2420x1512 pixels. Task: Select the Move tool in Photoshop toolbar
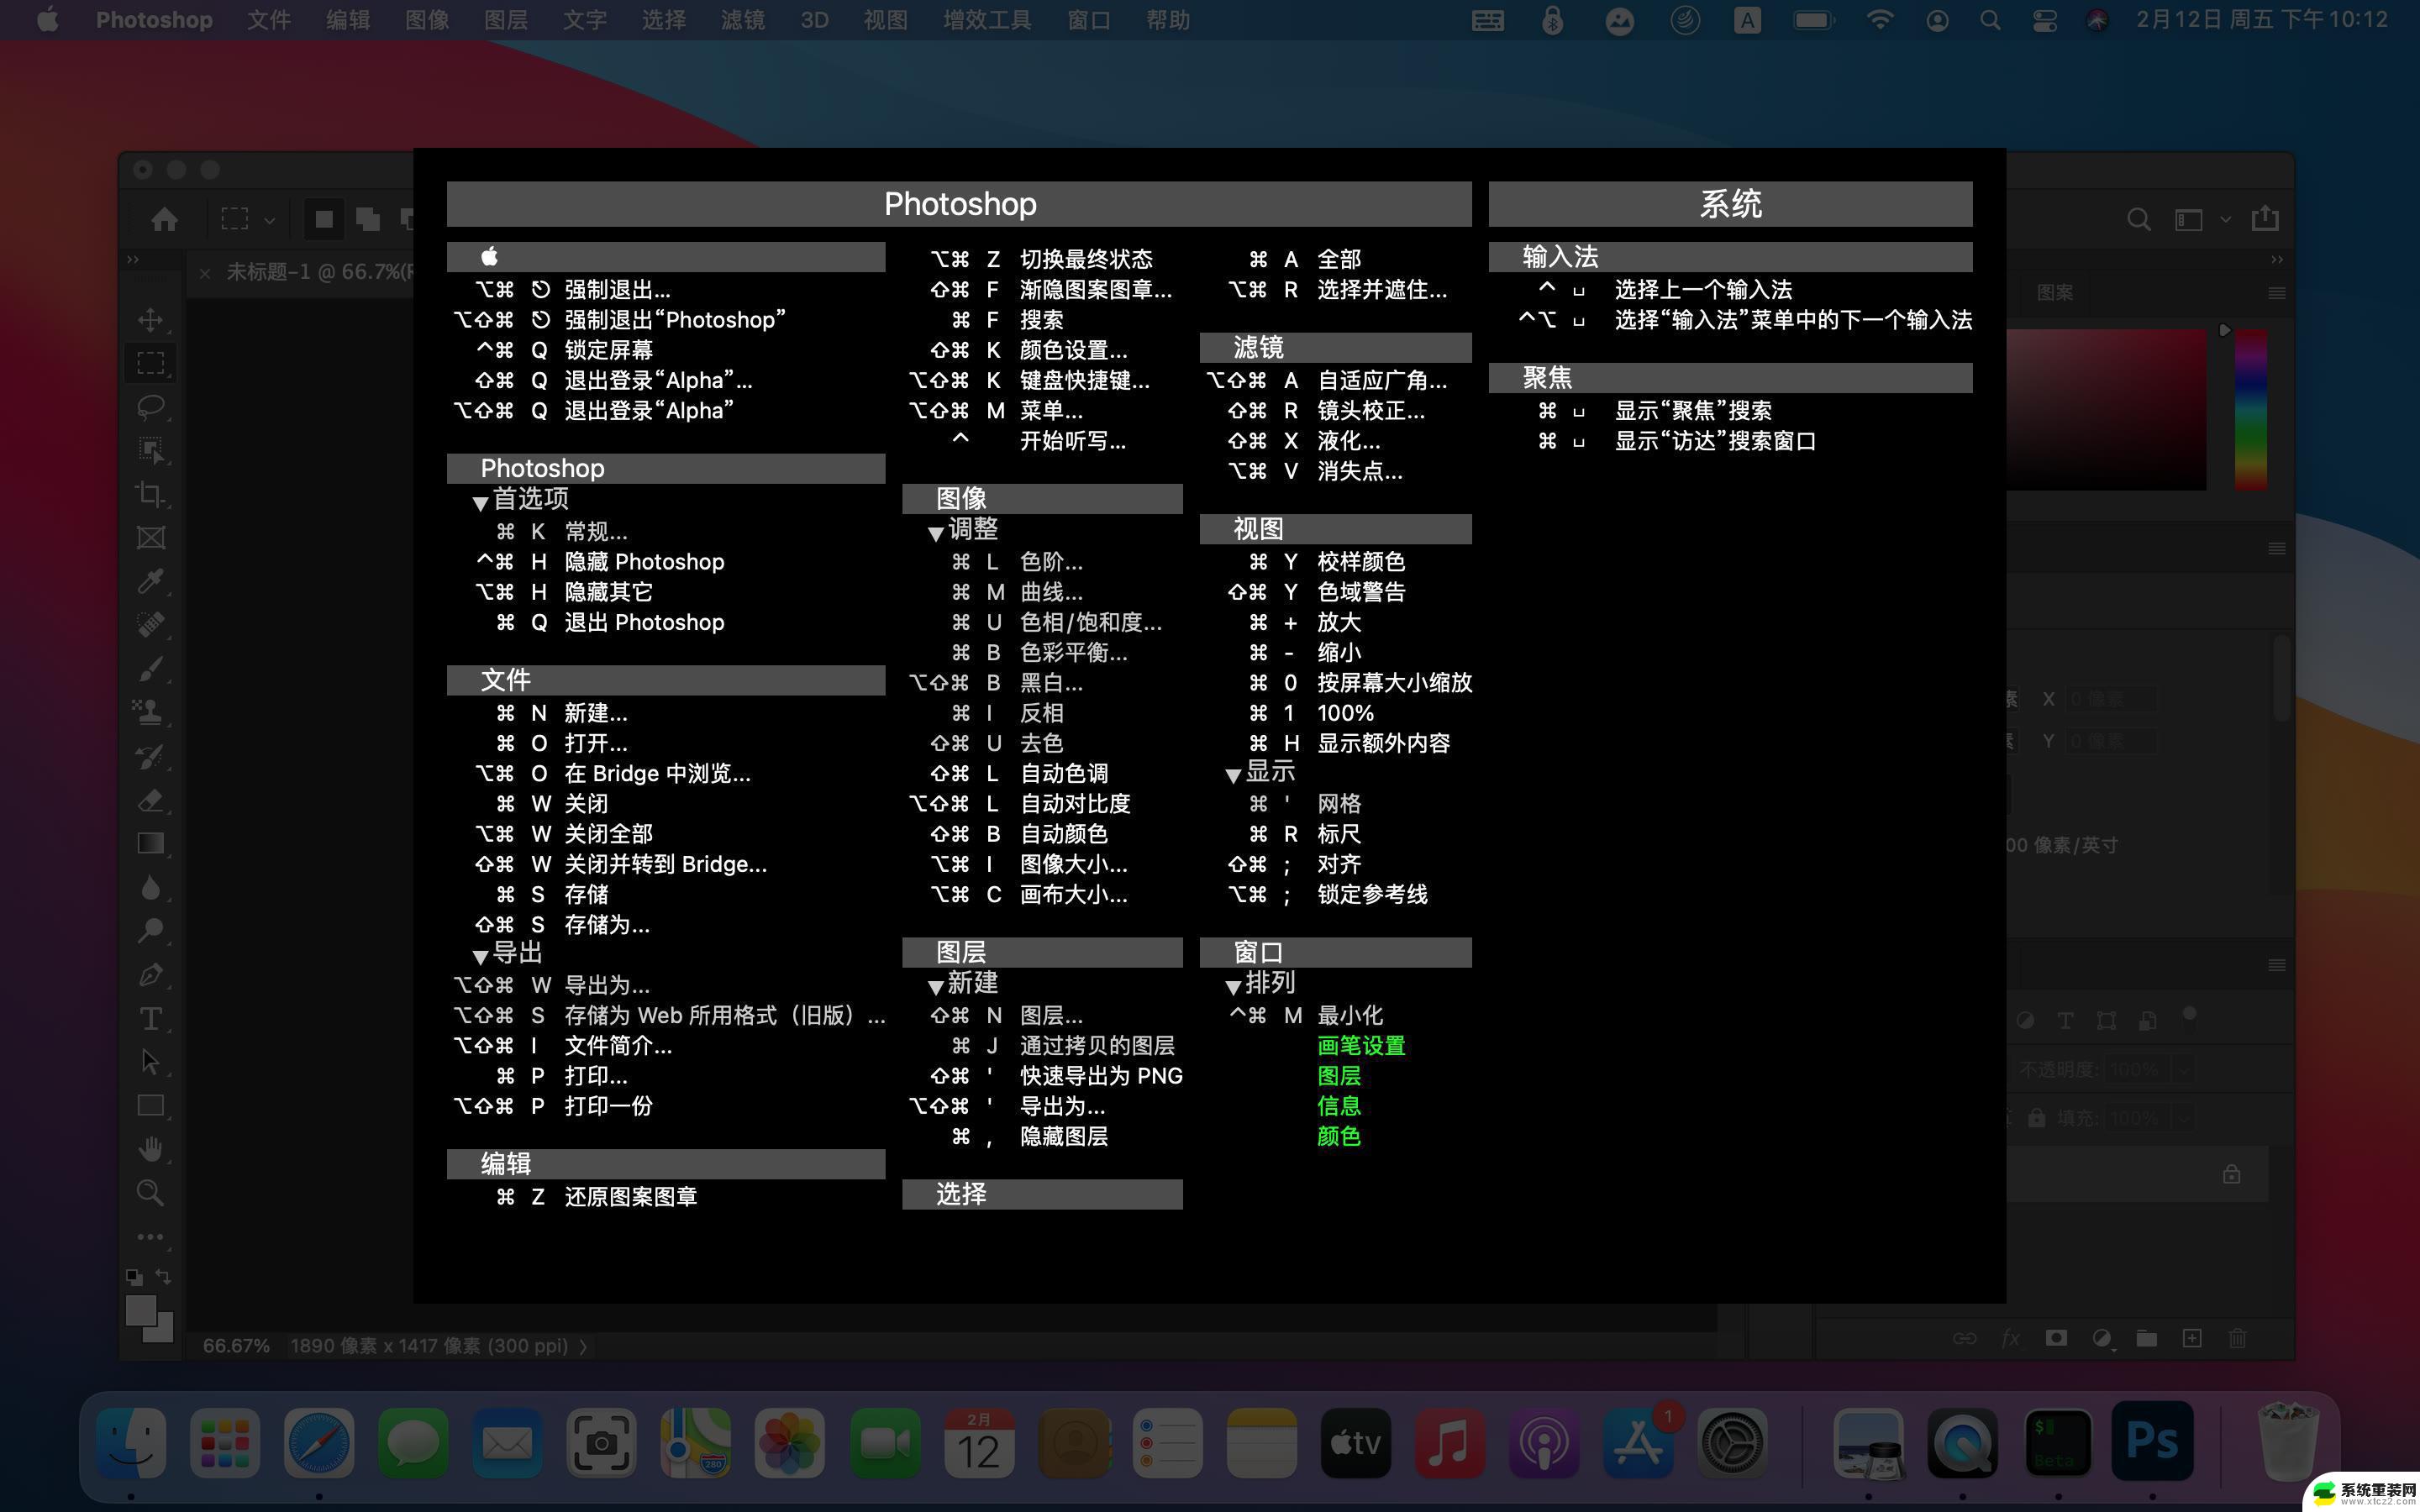click(x=150, y=319)
